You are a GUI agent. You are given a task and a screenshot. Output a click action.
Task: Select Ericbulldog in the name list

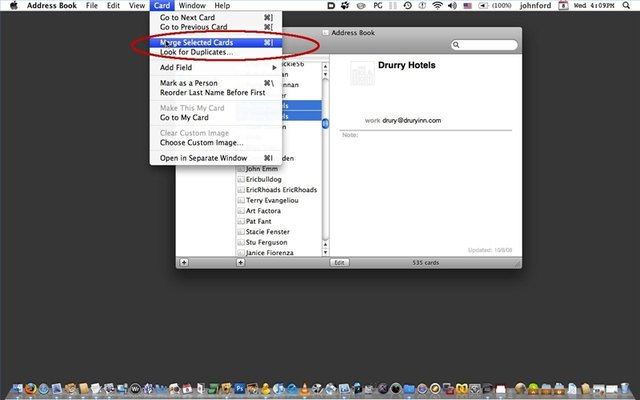click(264, 179)
